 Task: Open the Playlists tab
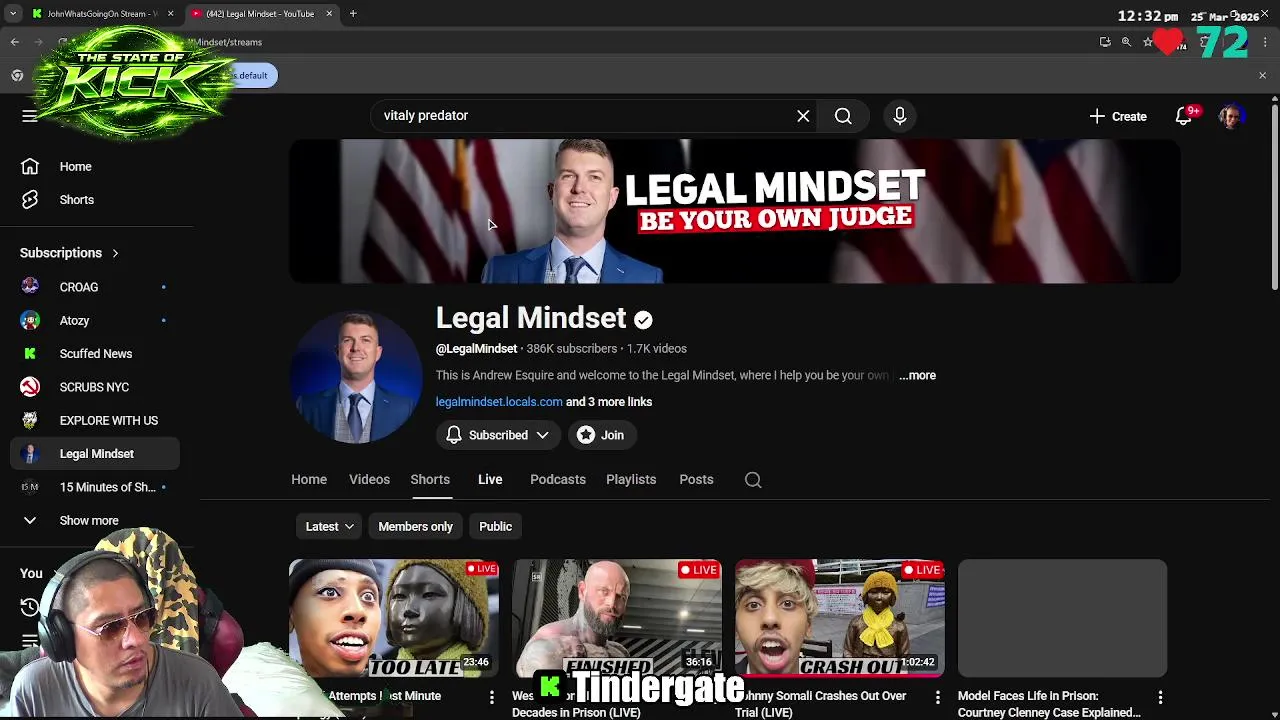[x=631, y=480]
